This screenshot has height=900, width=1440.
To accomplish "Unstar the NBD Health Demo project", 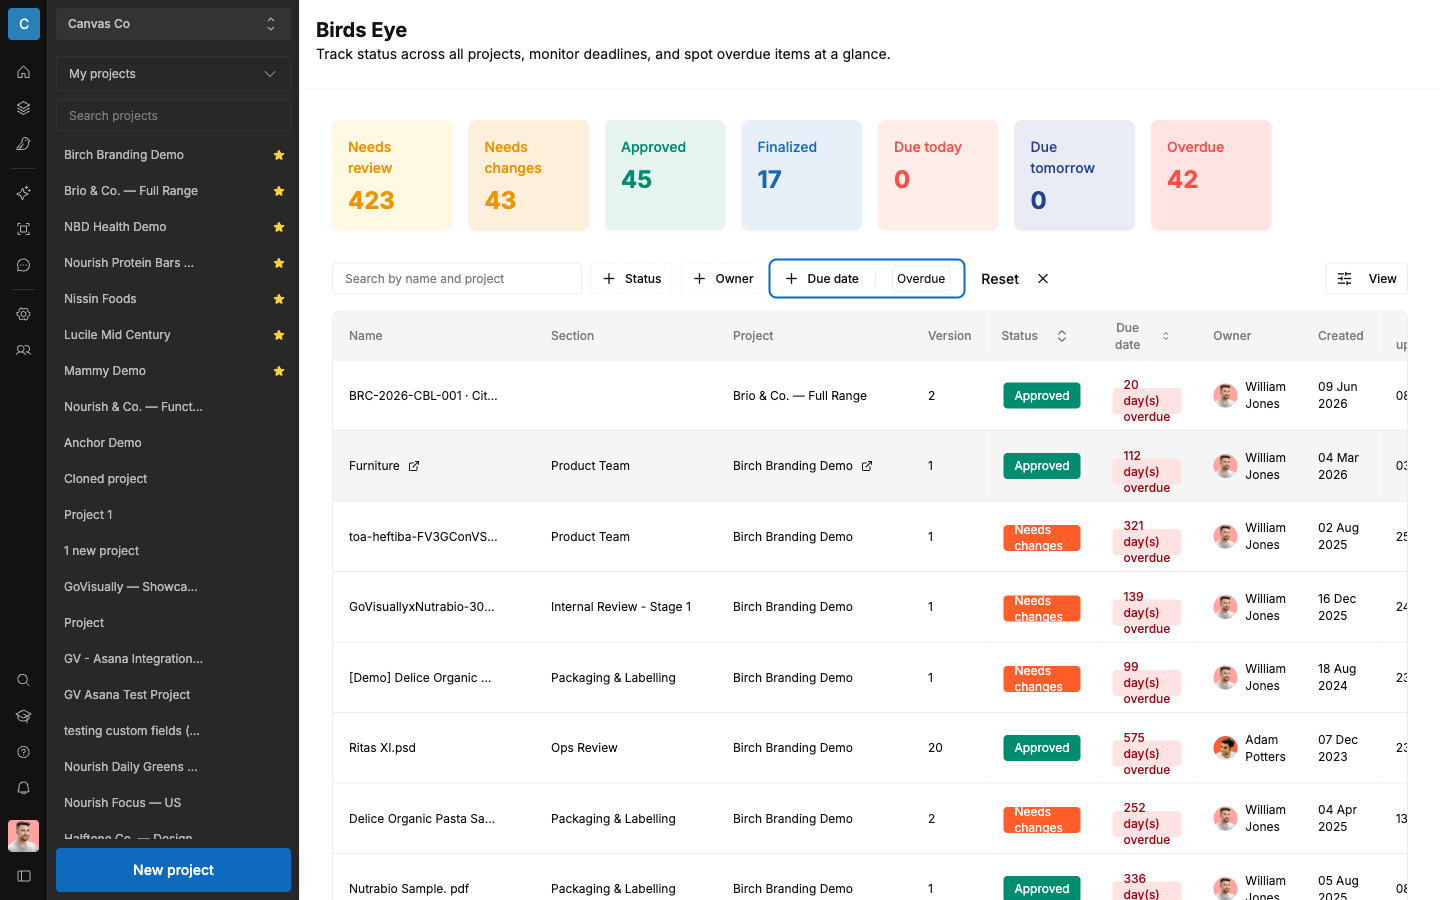I will pyautogui.click(x=279, y=227).
